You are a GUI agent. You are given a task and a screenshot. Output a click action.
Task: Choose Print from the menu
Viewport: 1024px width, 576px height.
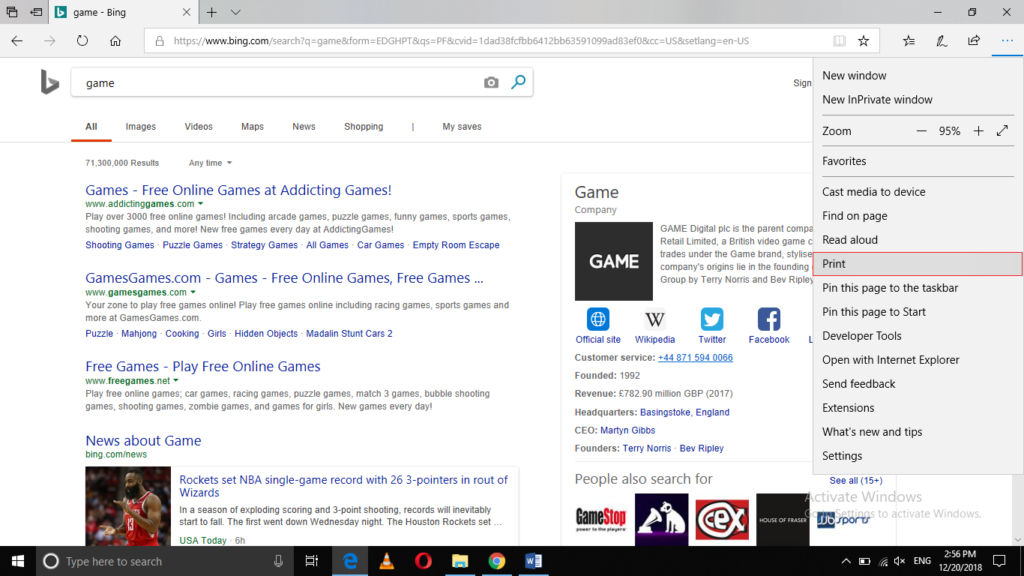pyautogui.click(x=918, y=264)
